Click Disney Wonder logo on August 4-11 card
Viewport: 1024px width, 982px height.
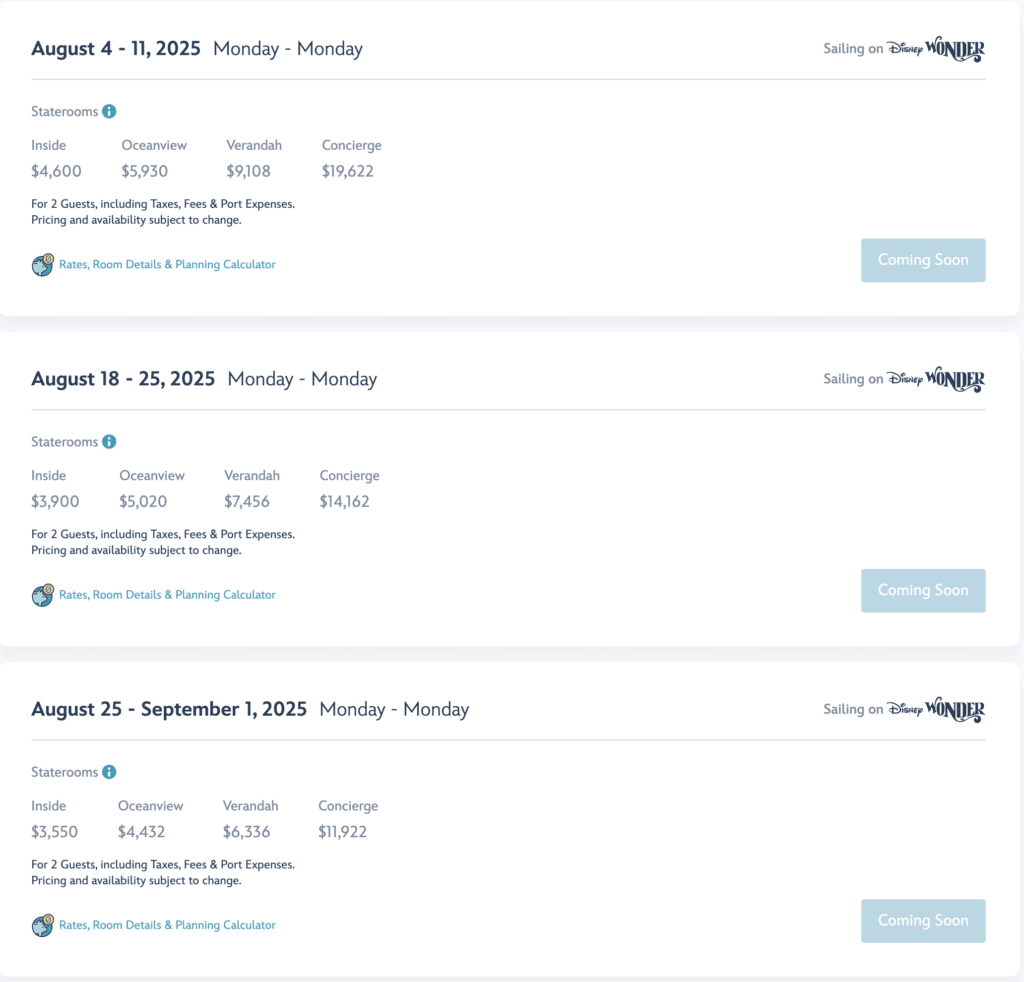click(x=936, y=49)
